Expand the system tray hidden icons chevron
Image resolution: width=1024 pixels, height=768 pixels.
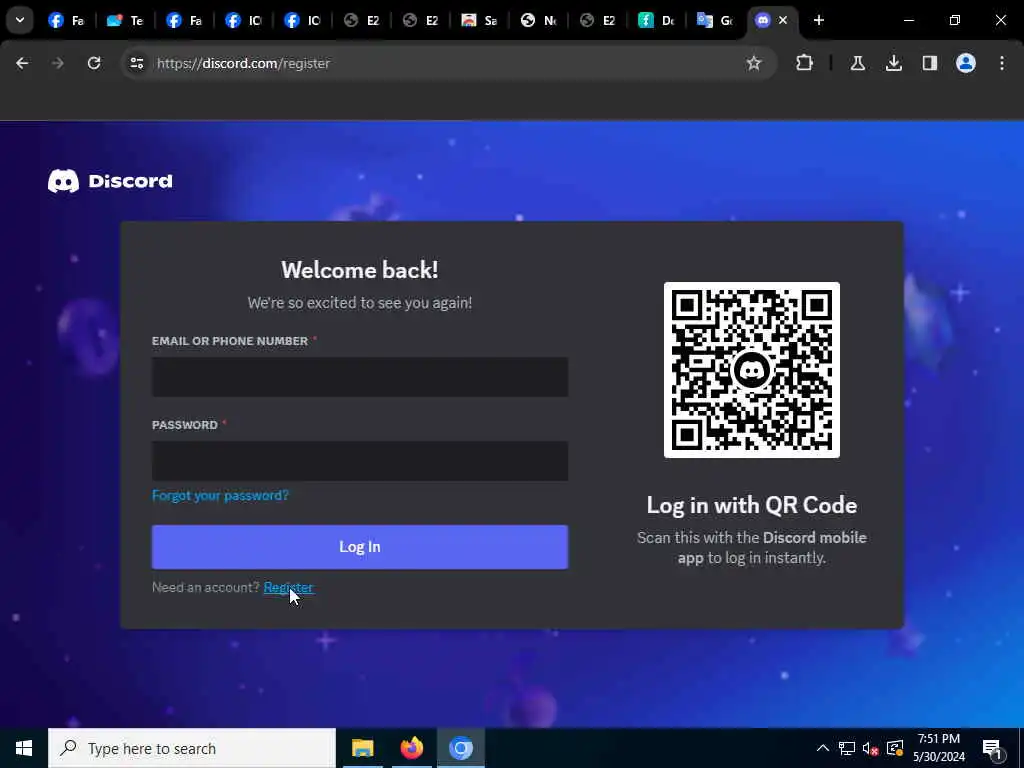click(x=823, y=748)
